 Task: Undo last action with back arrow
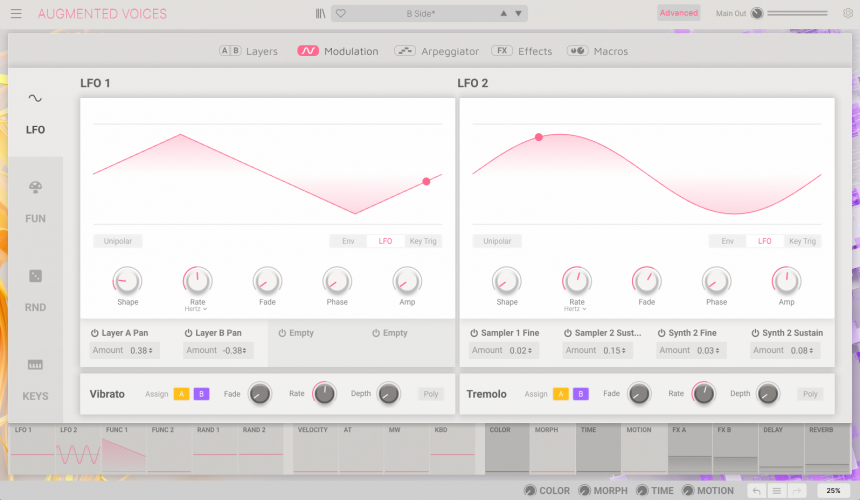(x=756, y=491)
